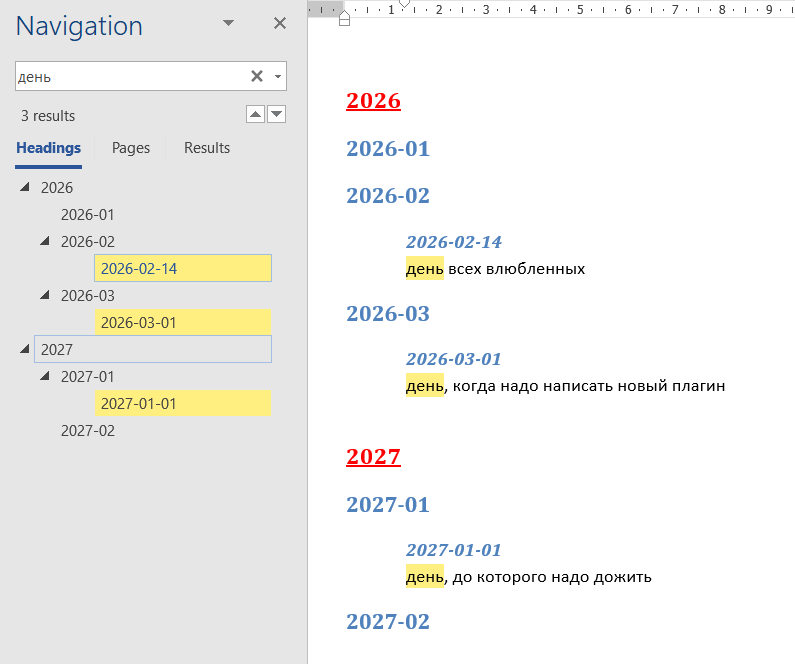
Task: Select the 2026-03-01 heading entry
Action: [x=139, y=323]
